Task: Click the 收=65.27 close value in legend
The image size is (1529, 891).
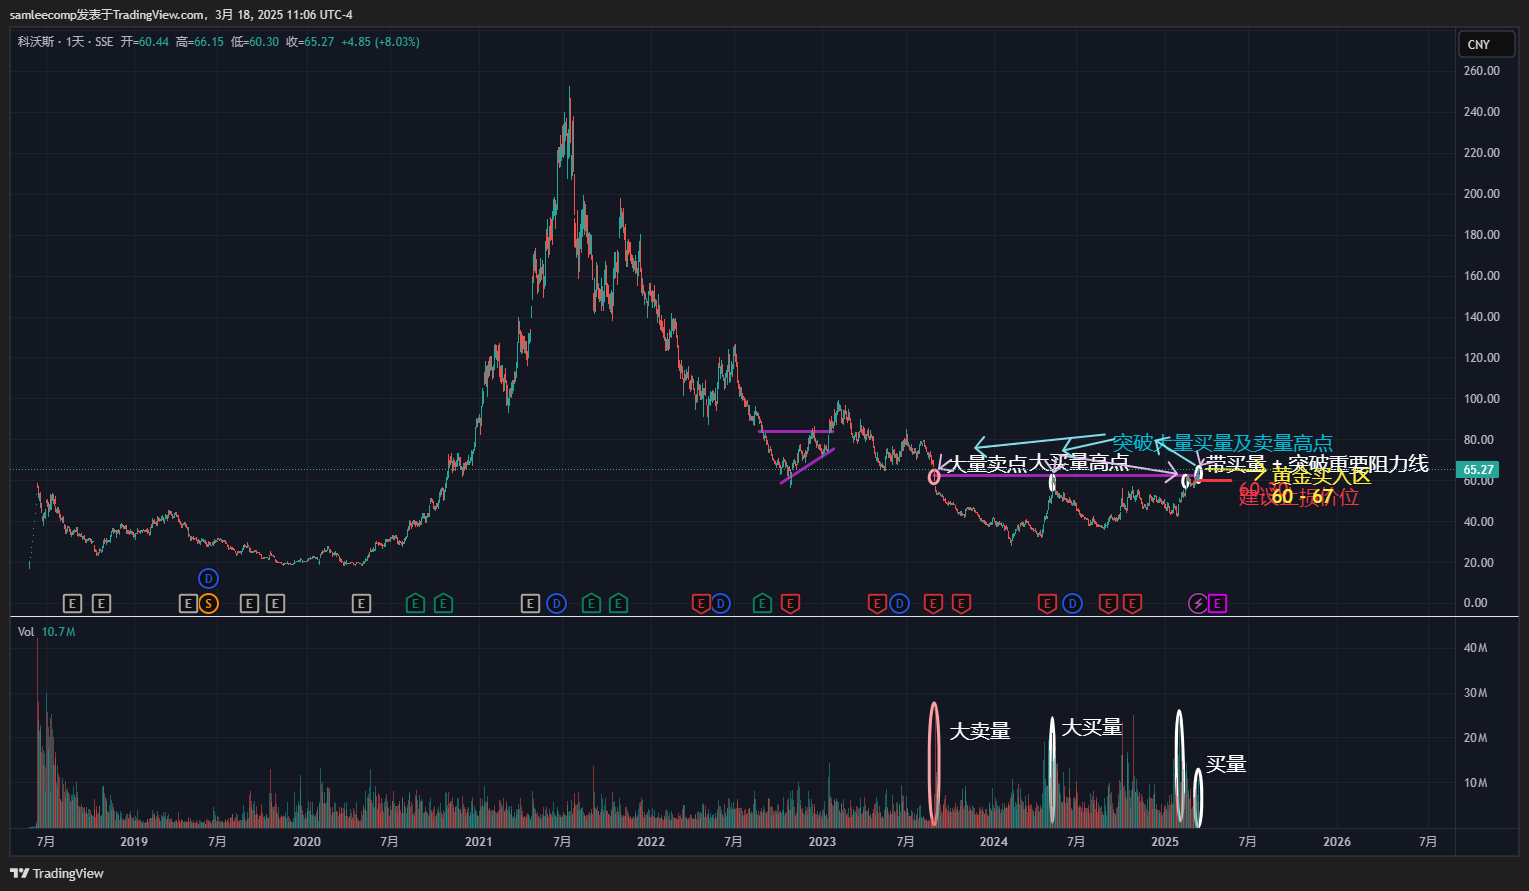Action: pos(310,42)
